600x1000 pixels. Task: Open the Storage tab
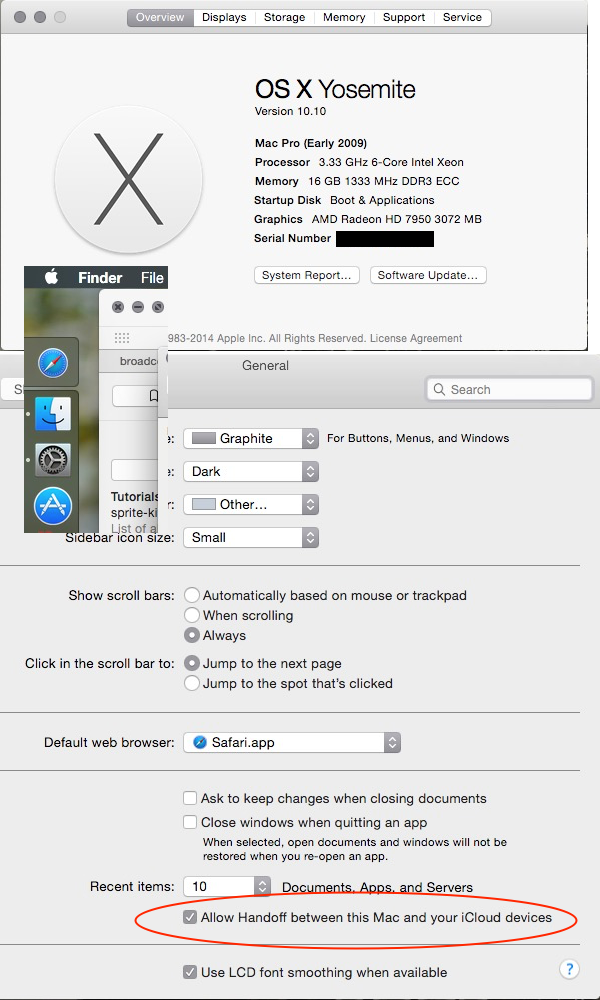click(x=284, y=17)
